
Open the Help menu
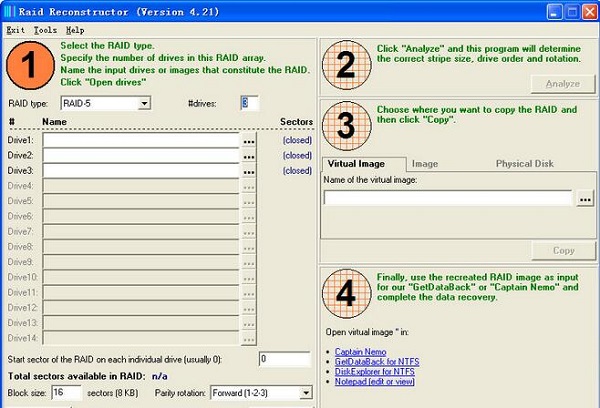click(75, 30)
